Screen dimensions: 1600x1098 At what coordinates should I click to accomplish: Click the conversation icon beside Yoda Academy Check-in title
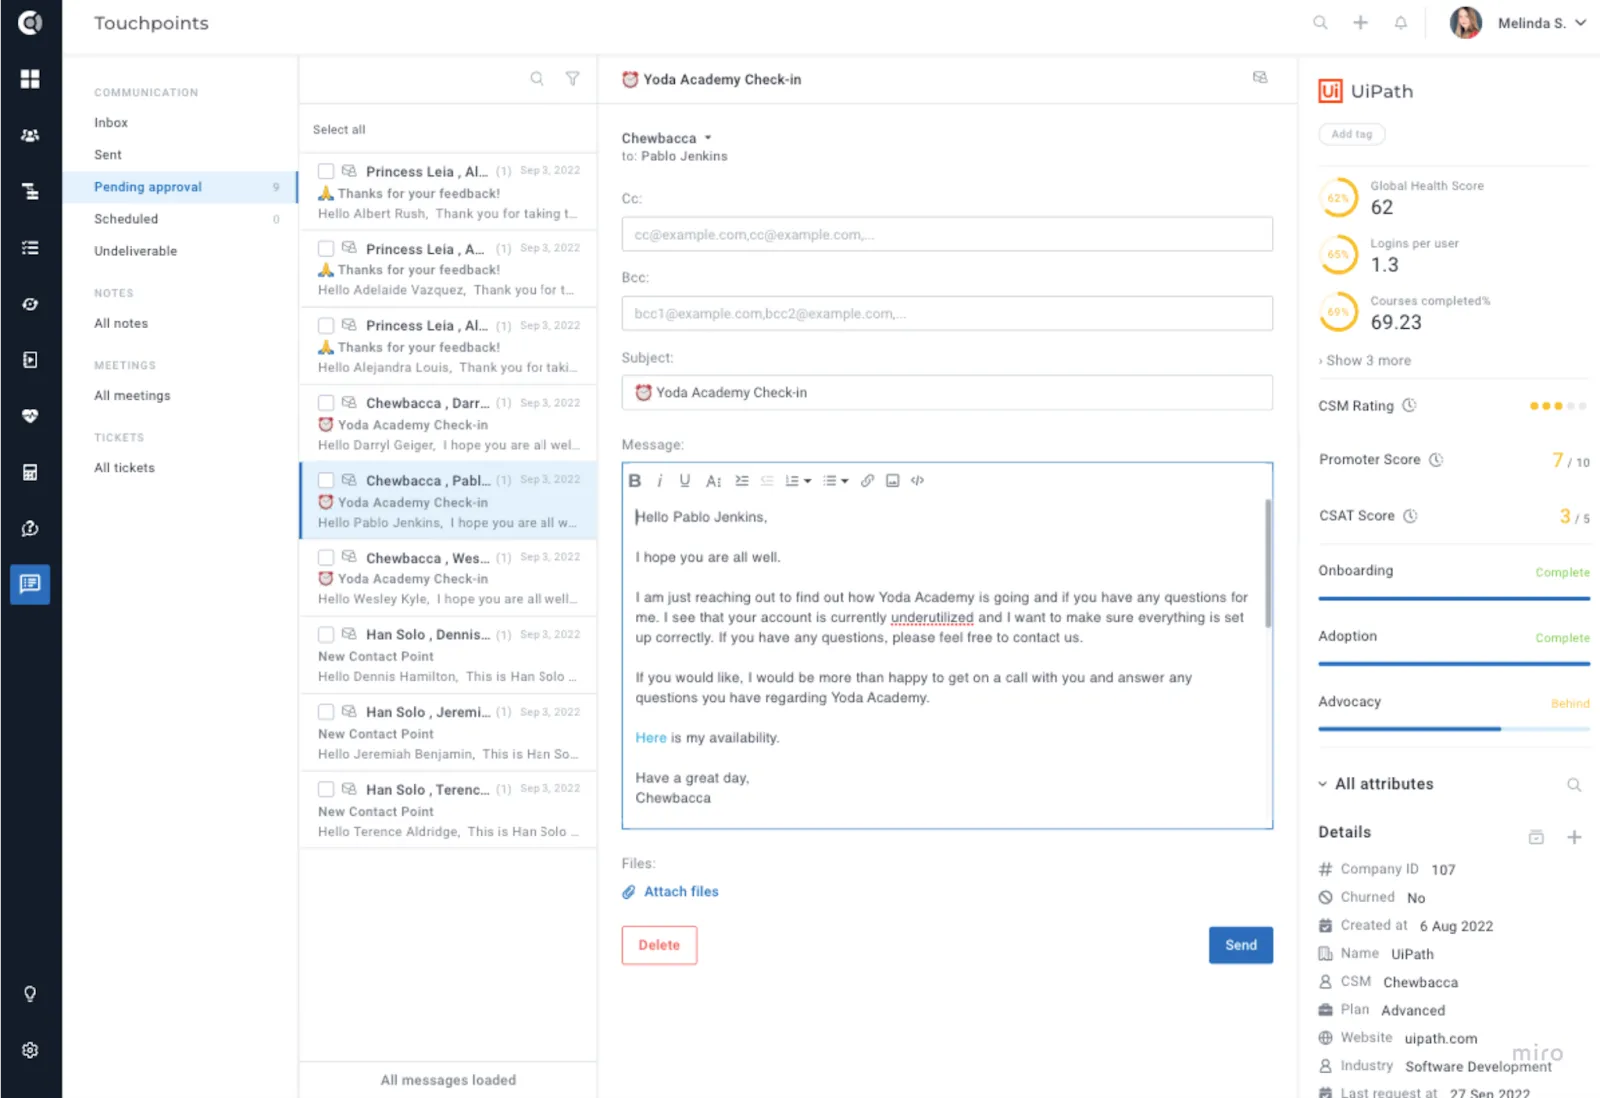click(x=1260, y=78)
